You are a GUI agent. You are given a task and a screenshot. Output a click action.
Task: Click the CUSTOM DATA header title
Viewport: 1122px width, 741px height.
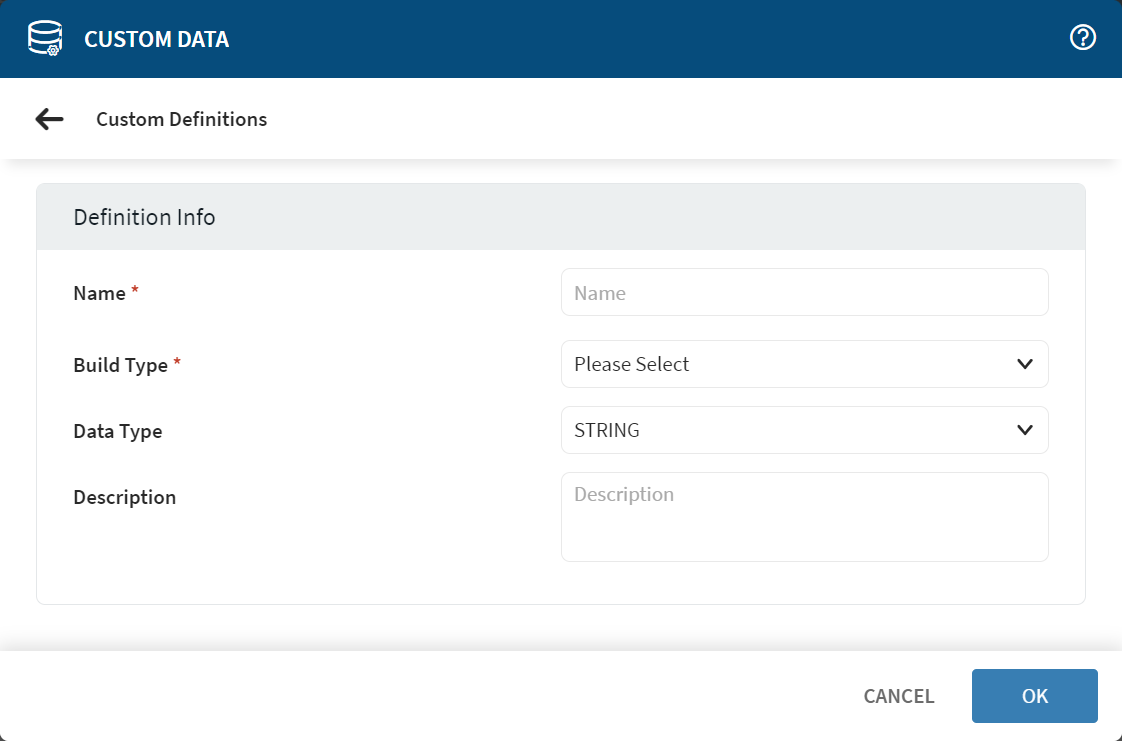(156, 40)
